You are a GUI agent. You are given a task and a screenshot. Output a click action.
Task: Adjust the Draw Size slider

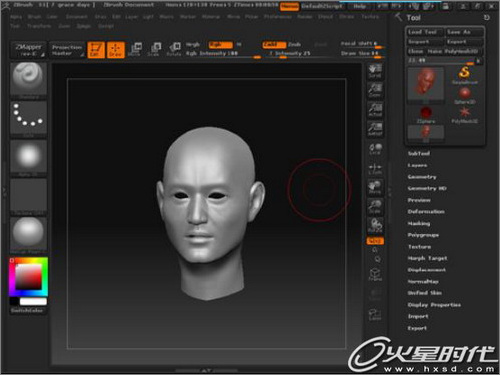(x=362, y=54)
